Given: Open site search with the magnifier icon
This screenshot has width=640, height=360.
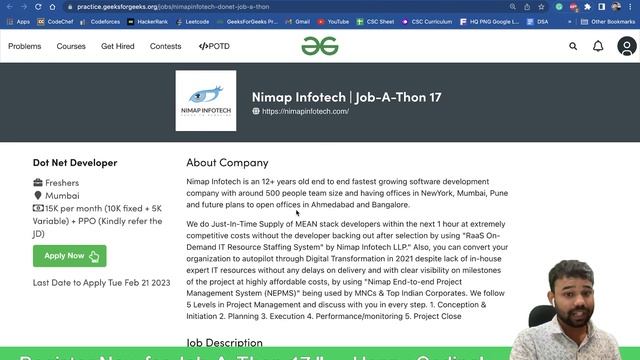Looking at the screenshot, I should pyautogui.click(x=573, y=46).
